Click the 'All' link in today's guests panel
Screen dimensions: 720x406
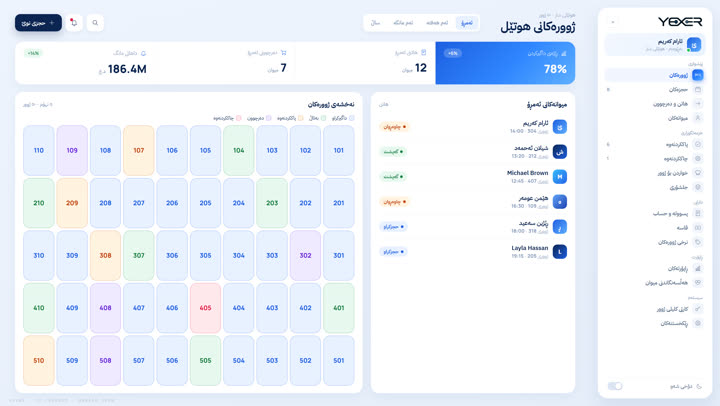(383, 104)
